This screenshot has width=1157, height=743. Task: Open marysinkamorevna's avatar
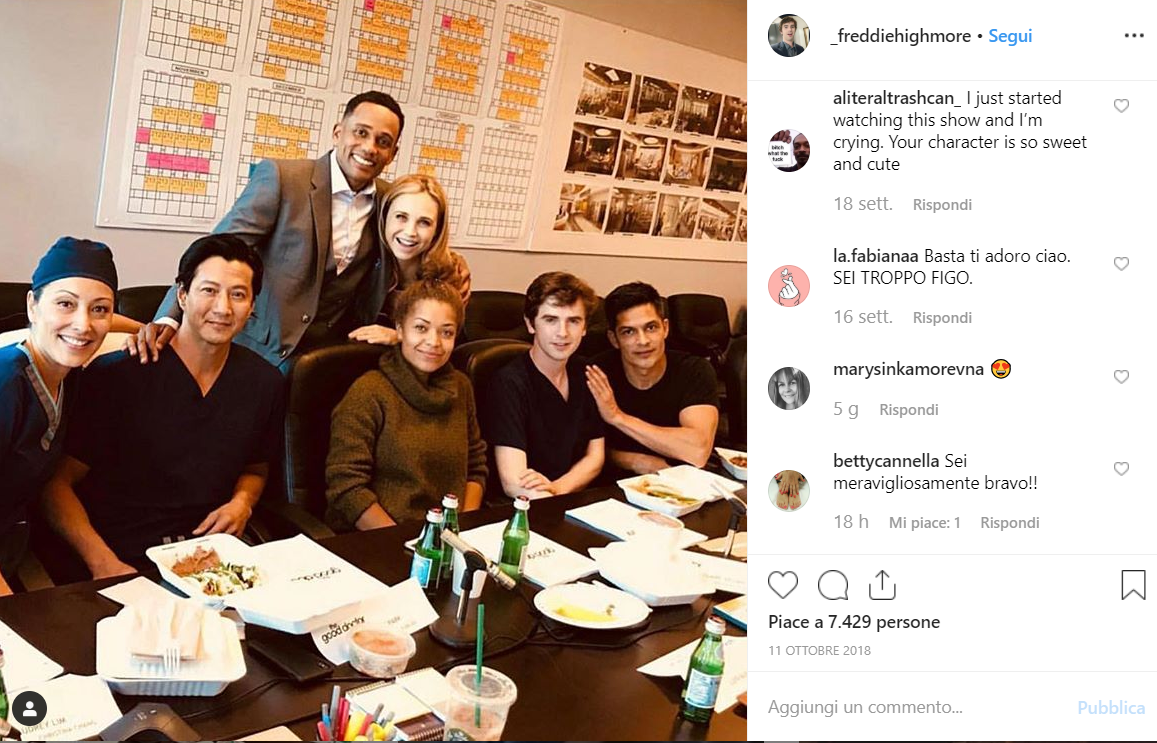coord(789,388)
